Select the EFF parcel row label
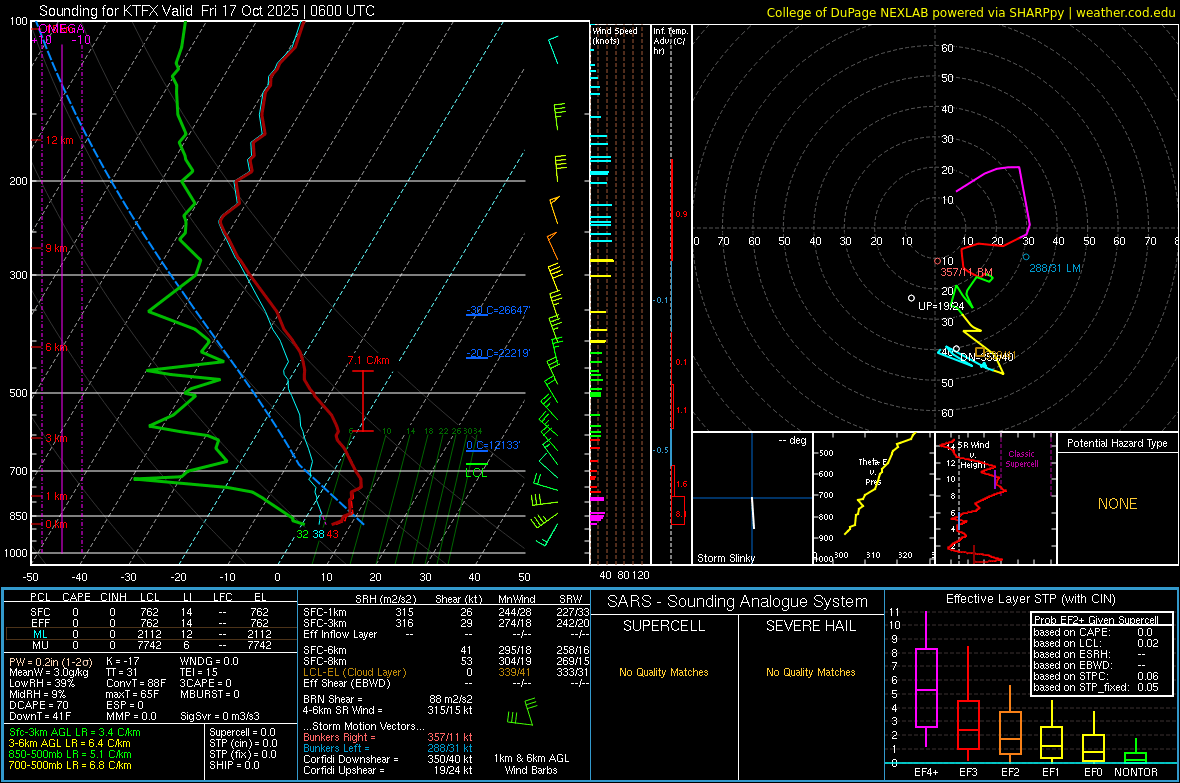This screenshot has width=1180, height=783. tap(40, 623)
